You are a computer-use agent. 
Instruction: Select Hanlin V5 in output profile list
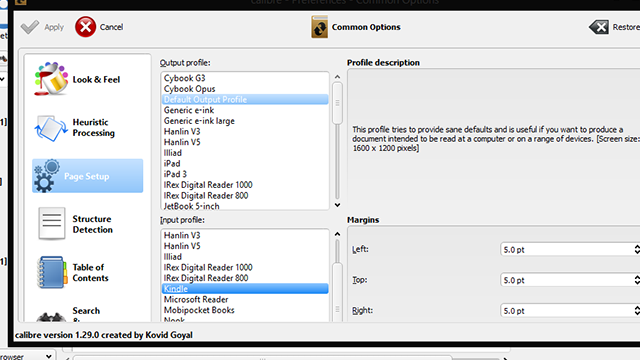(x=245, y=142)
